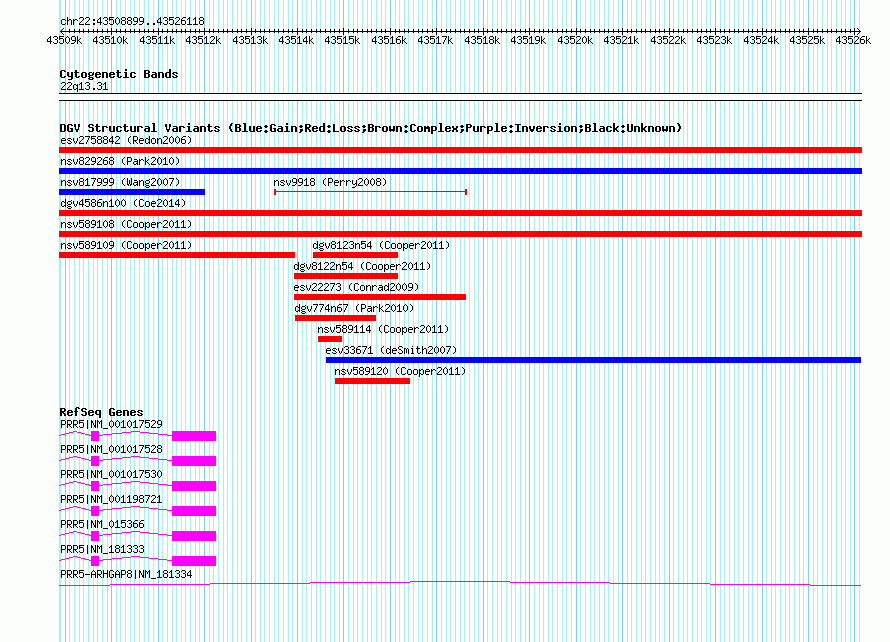The image size is (890, 642).
Task: Click the esv2758842 (Redon2006) red loss bar
Action: tap(460, 150)
